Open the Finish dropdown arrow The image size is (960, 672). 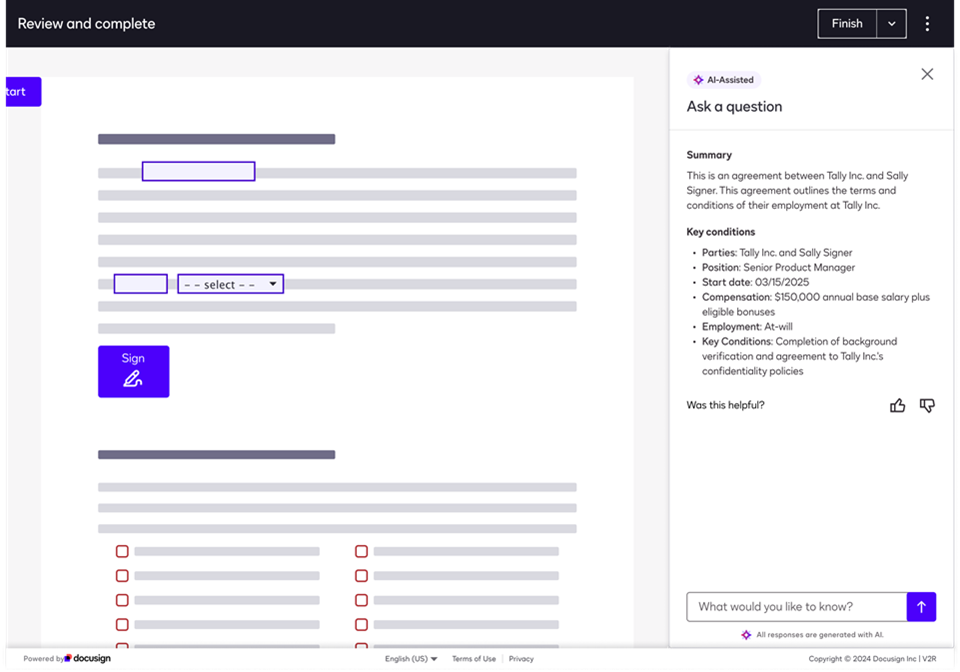click(x=891, y=24)
